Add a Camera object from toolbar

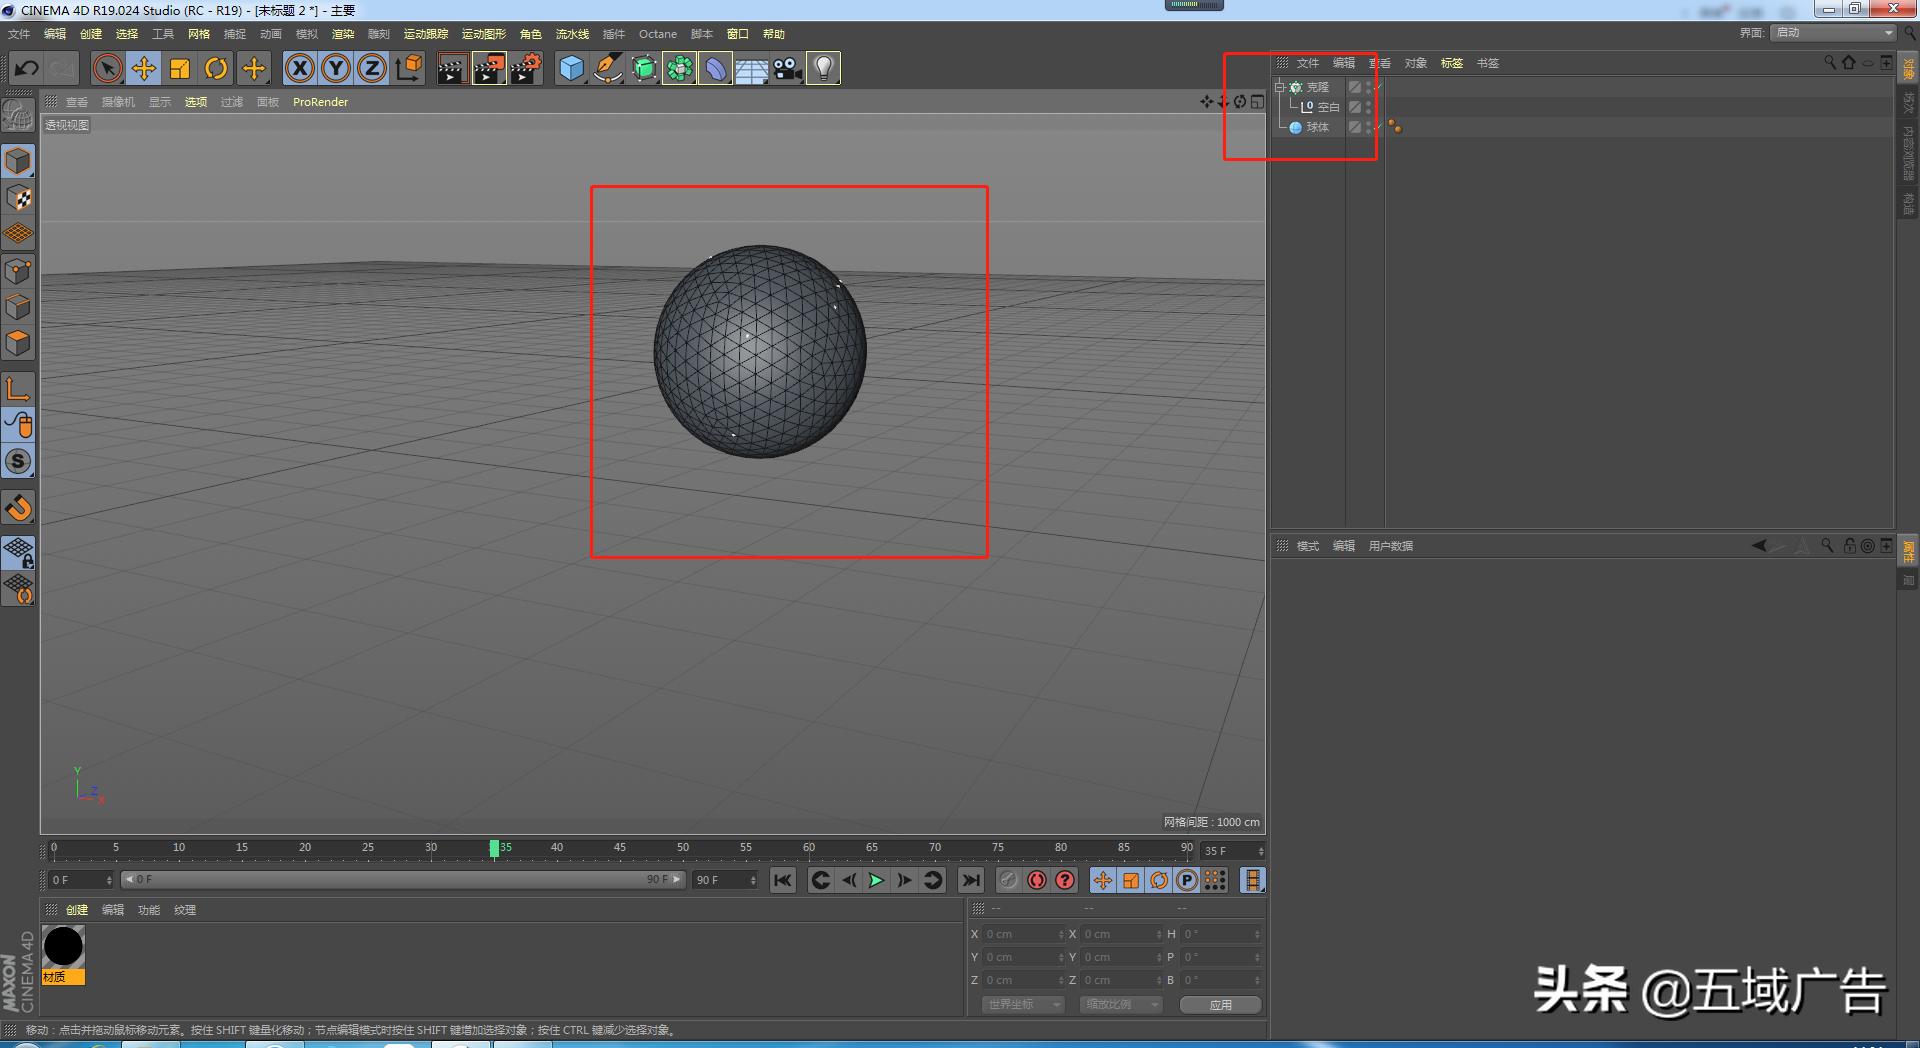pyautogui.click(x=787, y=68)
